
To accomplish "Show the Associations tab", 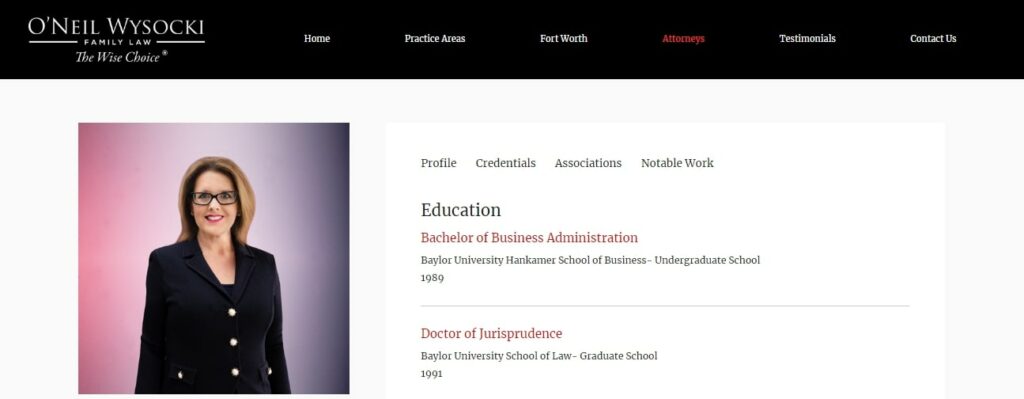I will [588, 163].
